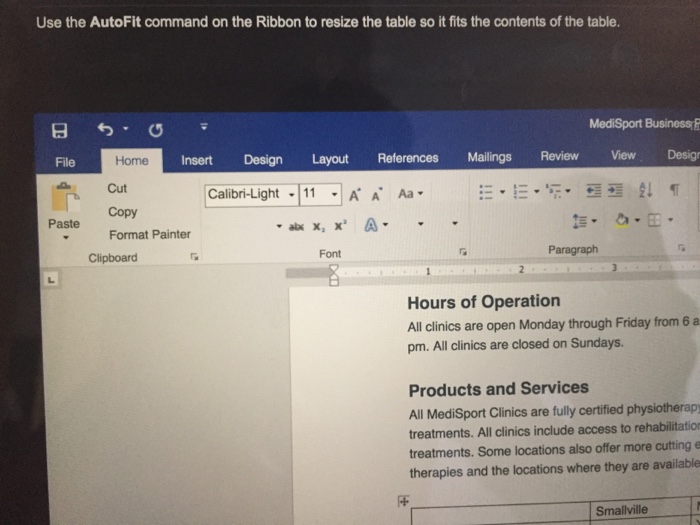Open Text Effects dropdown arrow
Screen dimensions: 700x525
point(385,225)
